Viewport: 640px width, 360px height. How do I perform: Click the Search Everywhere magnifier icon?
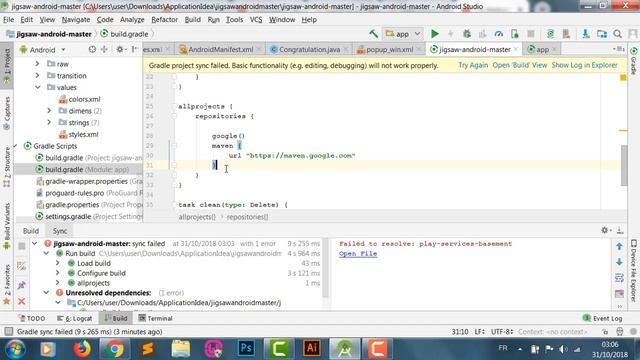pyautogui.click(x=618, y=34)
